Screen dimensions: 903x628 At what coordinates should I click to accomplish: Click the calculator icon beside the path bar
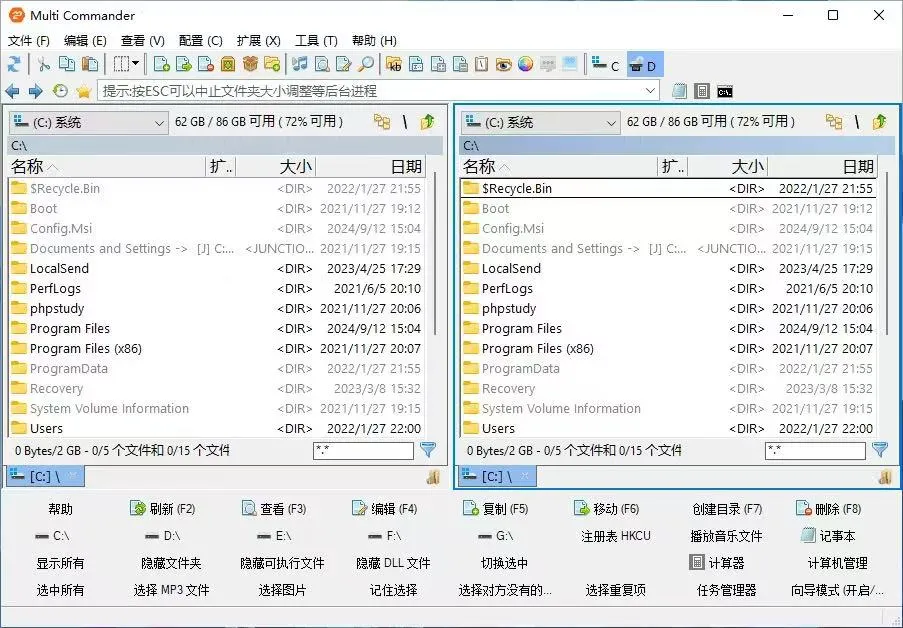click(703, 90)
